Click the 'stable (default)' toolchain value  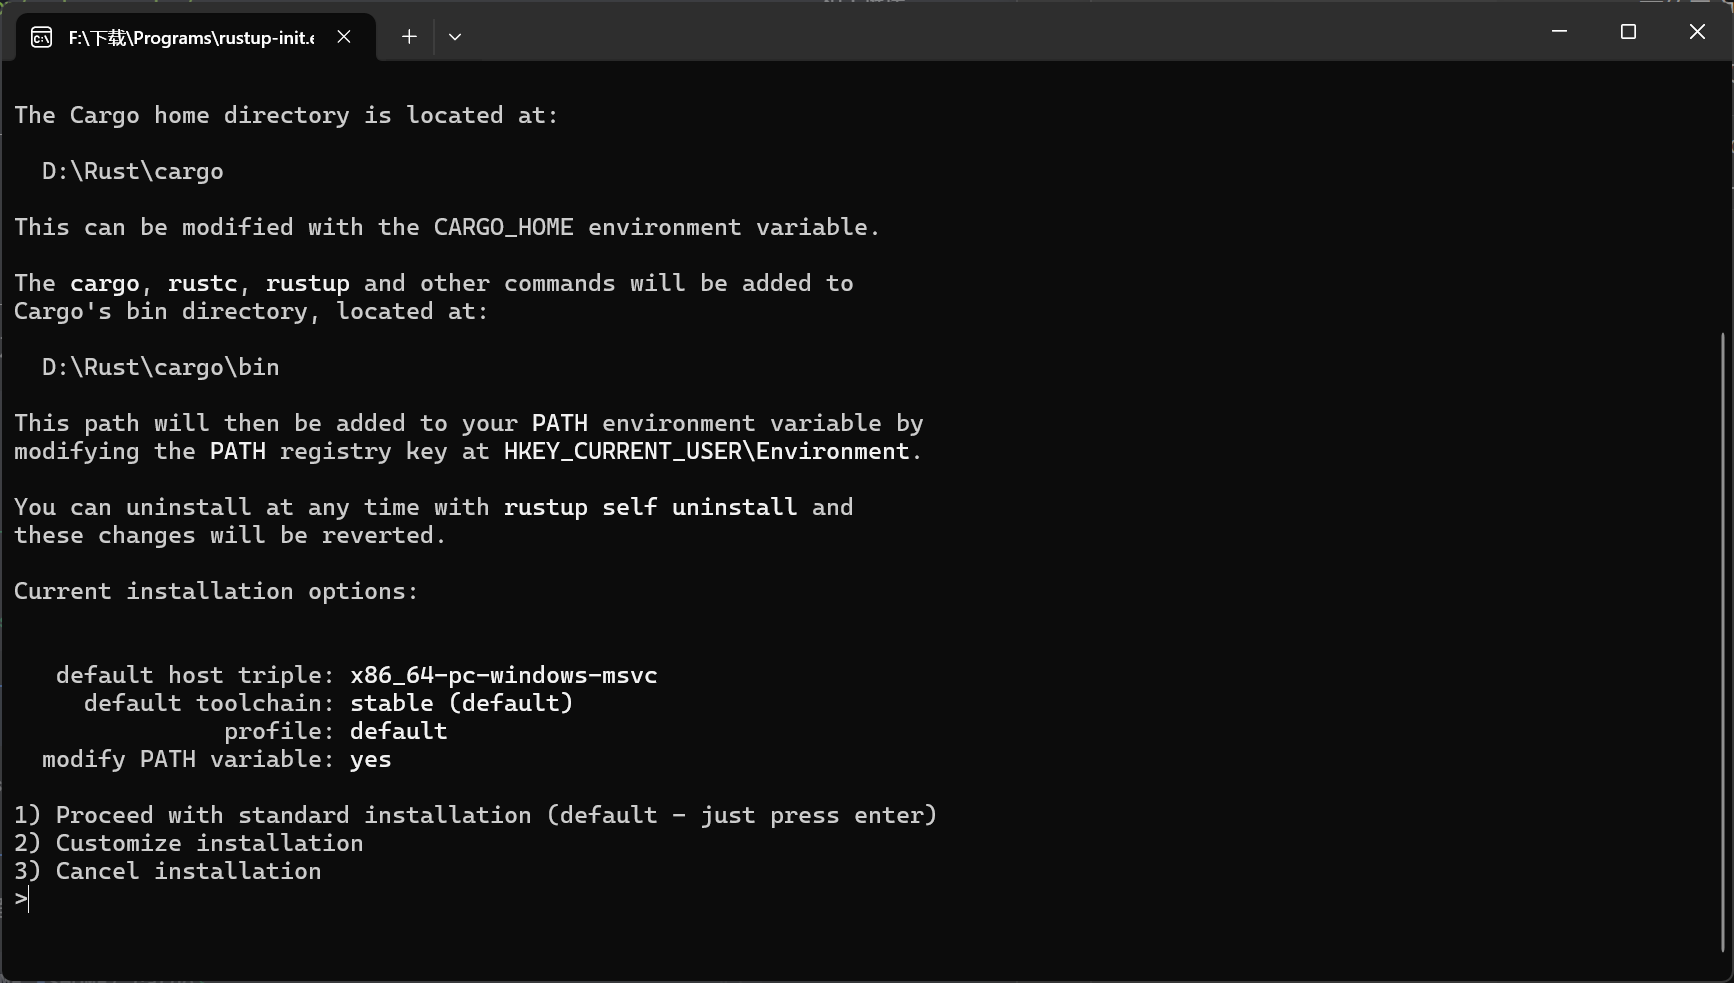click(x=462, y=703)
